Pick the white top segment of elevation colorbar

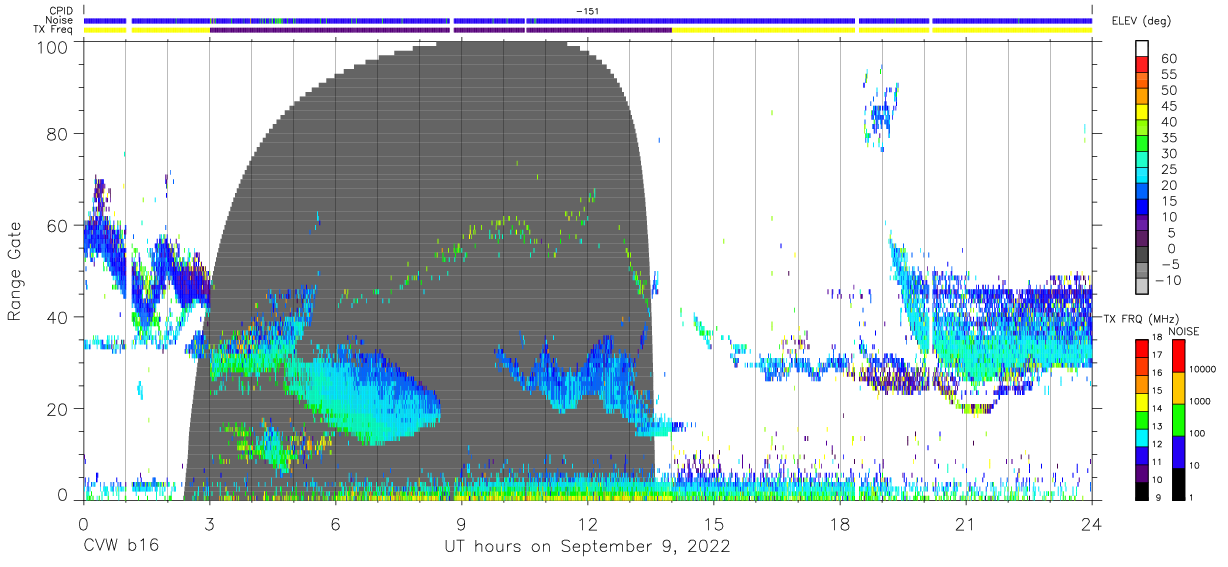pos(1141,50)
